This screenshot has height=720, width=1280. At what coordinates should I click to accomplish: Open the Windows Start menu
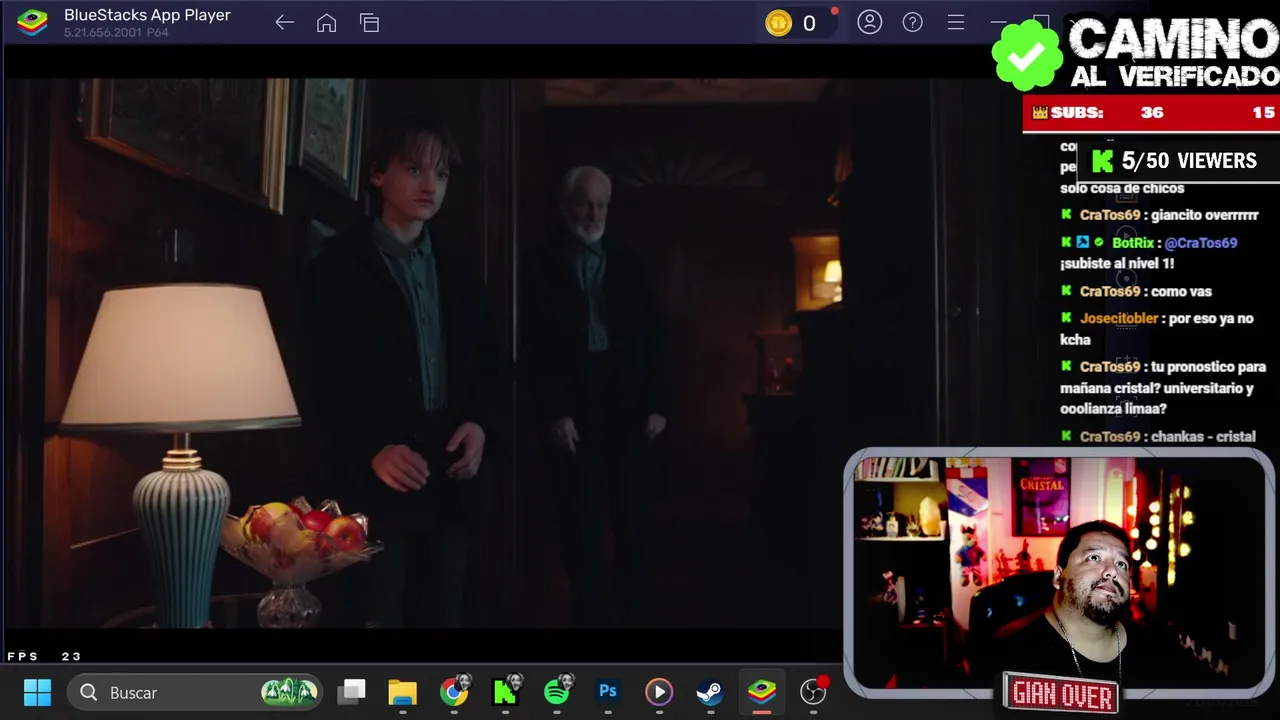(x=37, y=692)
